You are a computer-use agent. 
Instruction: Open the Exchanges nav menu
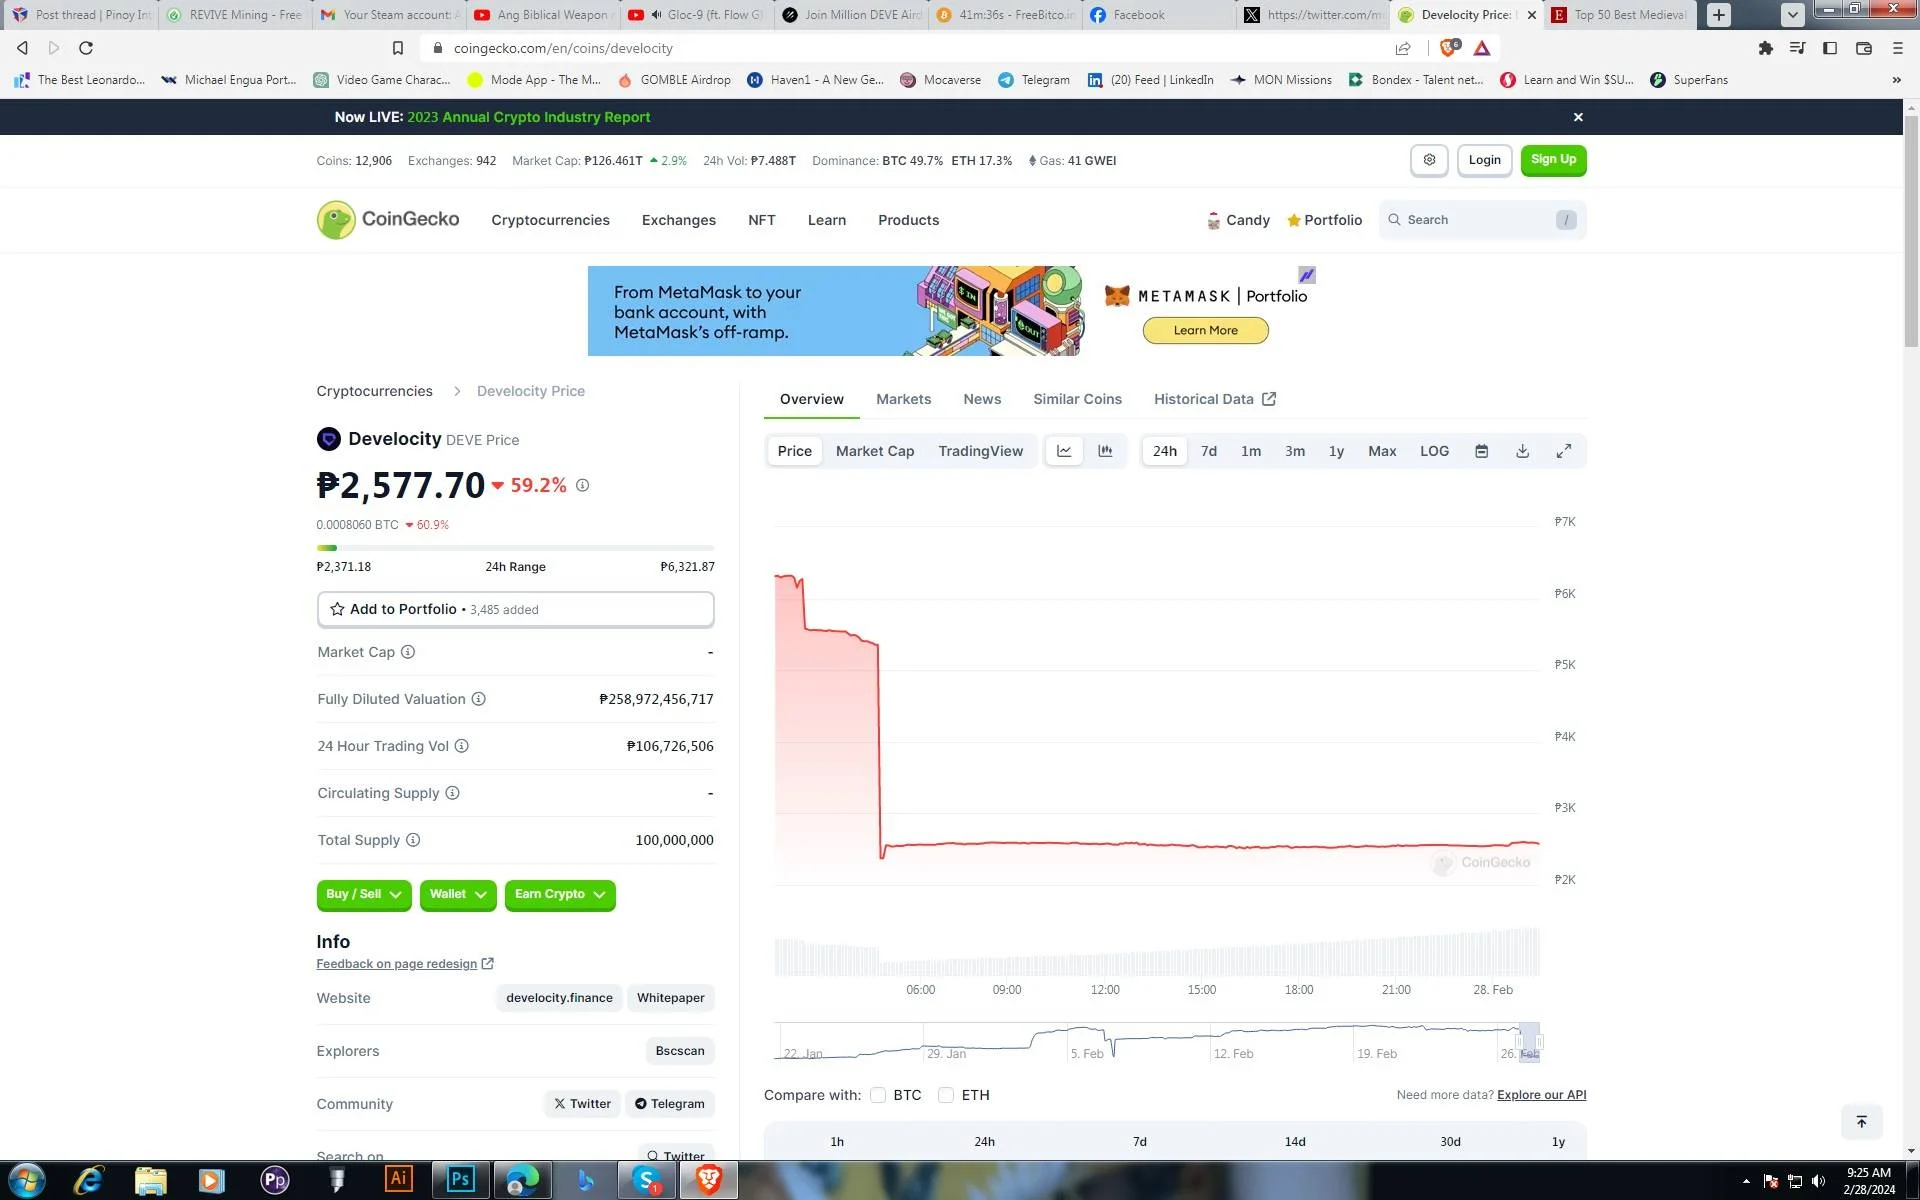pos(679,220)
